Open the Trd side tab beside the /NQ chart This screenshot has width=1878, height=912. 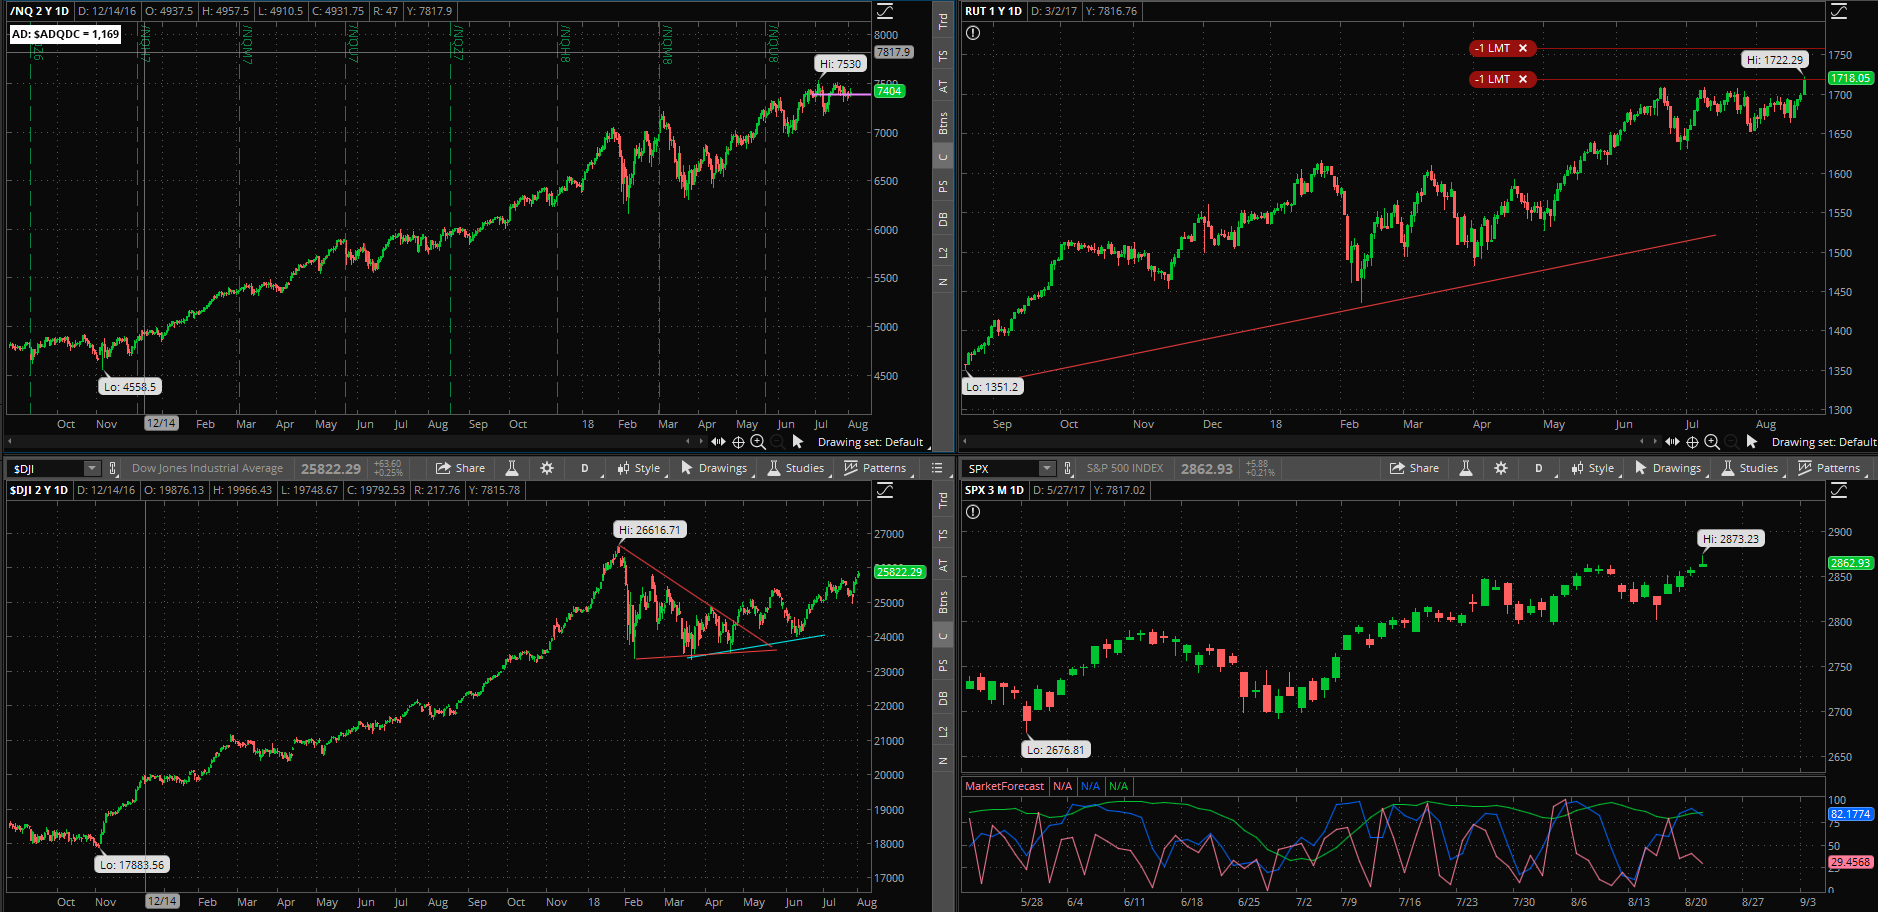click(x=943, y=20)
